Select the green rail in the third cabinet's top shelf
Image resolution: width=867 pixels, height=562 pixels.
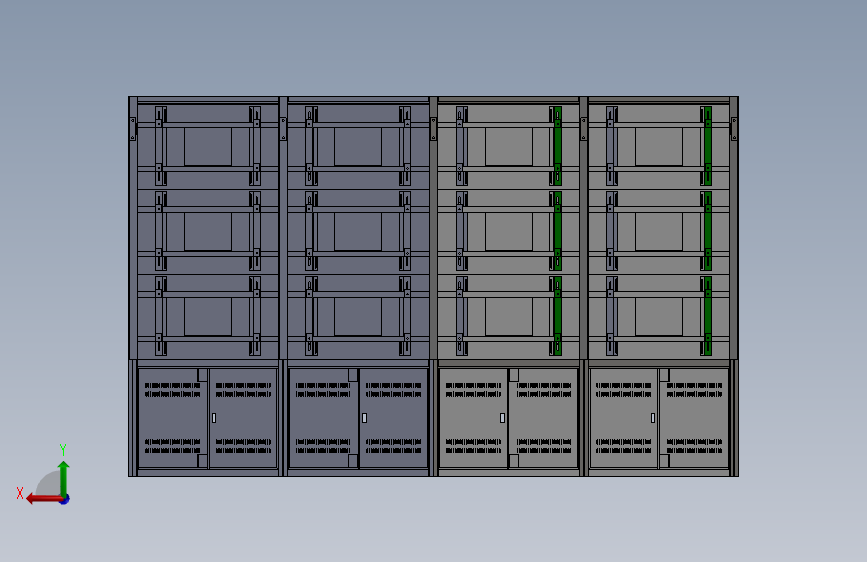tap(557, 145)
